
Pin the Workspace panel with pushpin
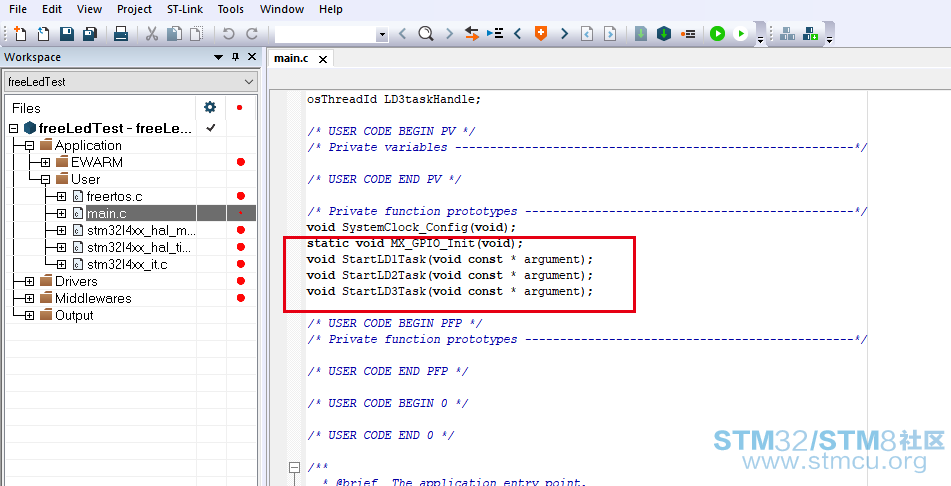click(235, 57)
